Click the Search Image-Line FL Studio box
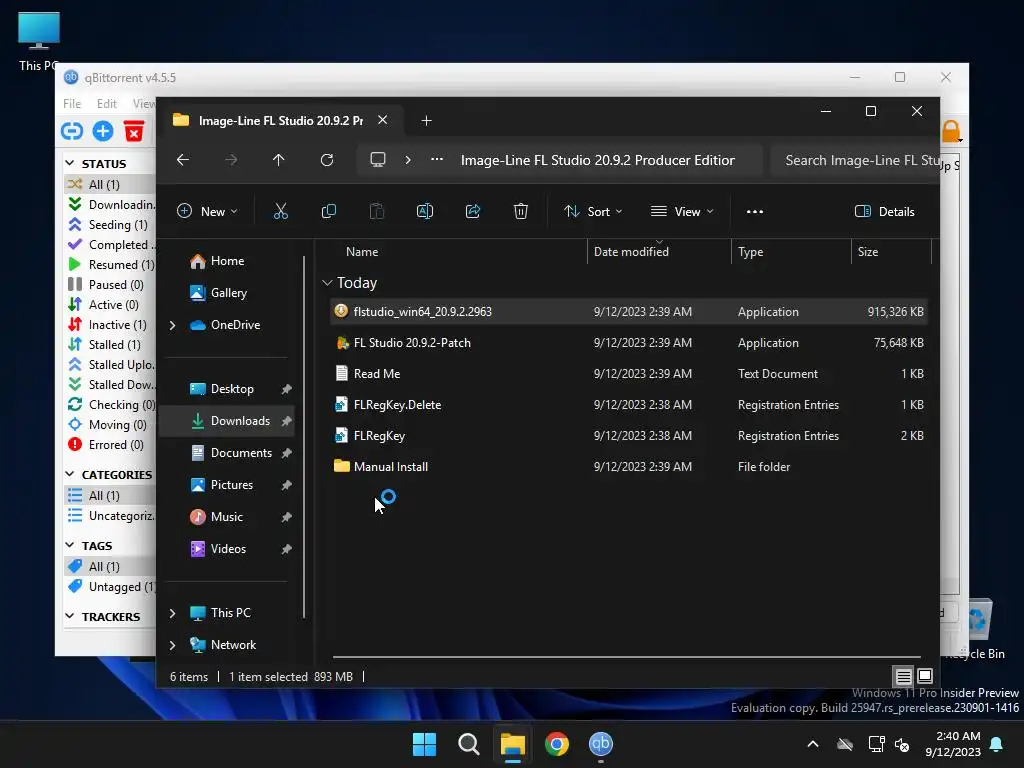Screen dimensions: 1024x768 click(856, 160)
